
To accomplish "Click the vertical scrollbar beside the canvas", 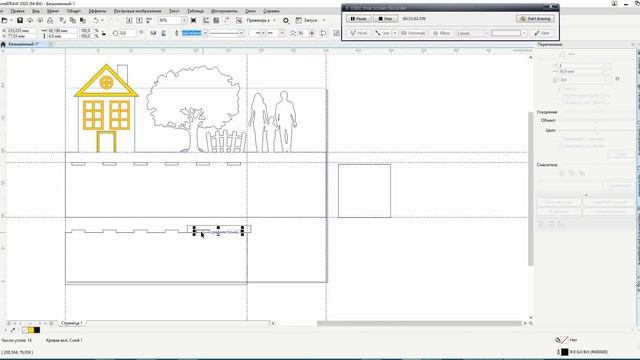I will pos(531,189).
